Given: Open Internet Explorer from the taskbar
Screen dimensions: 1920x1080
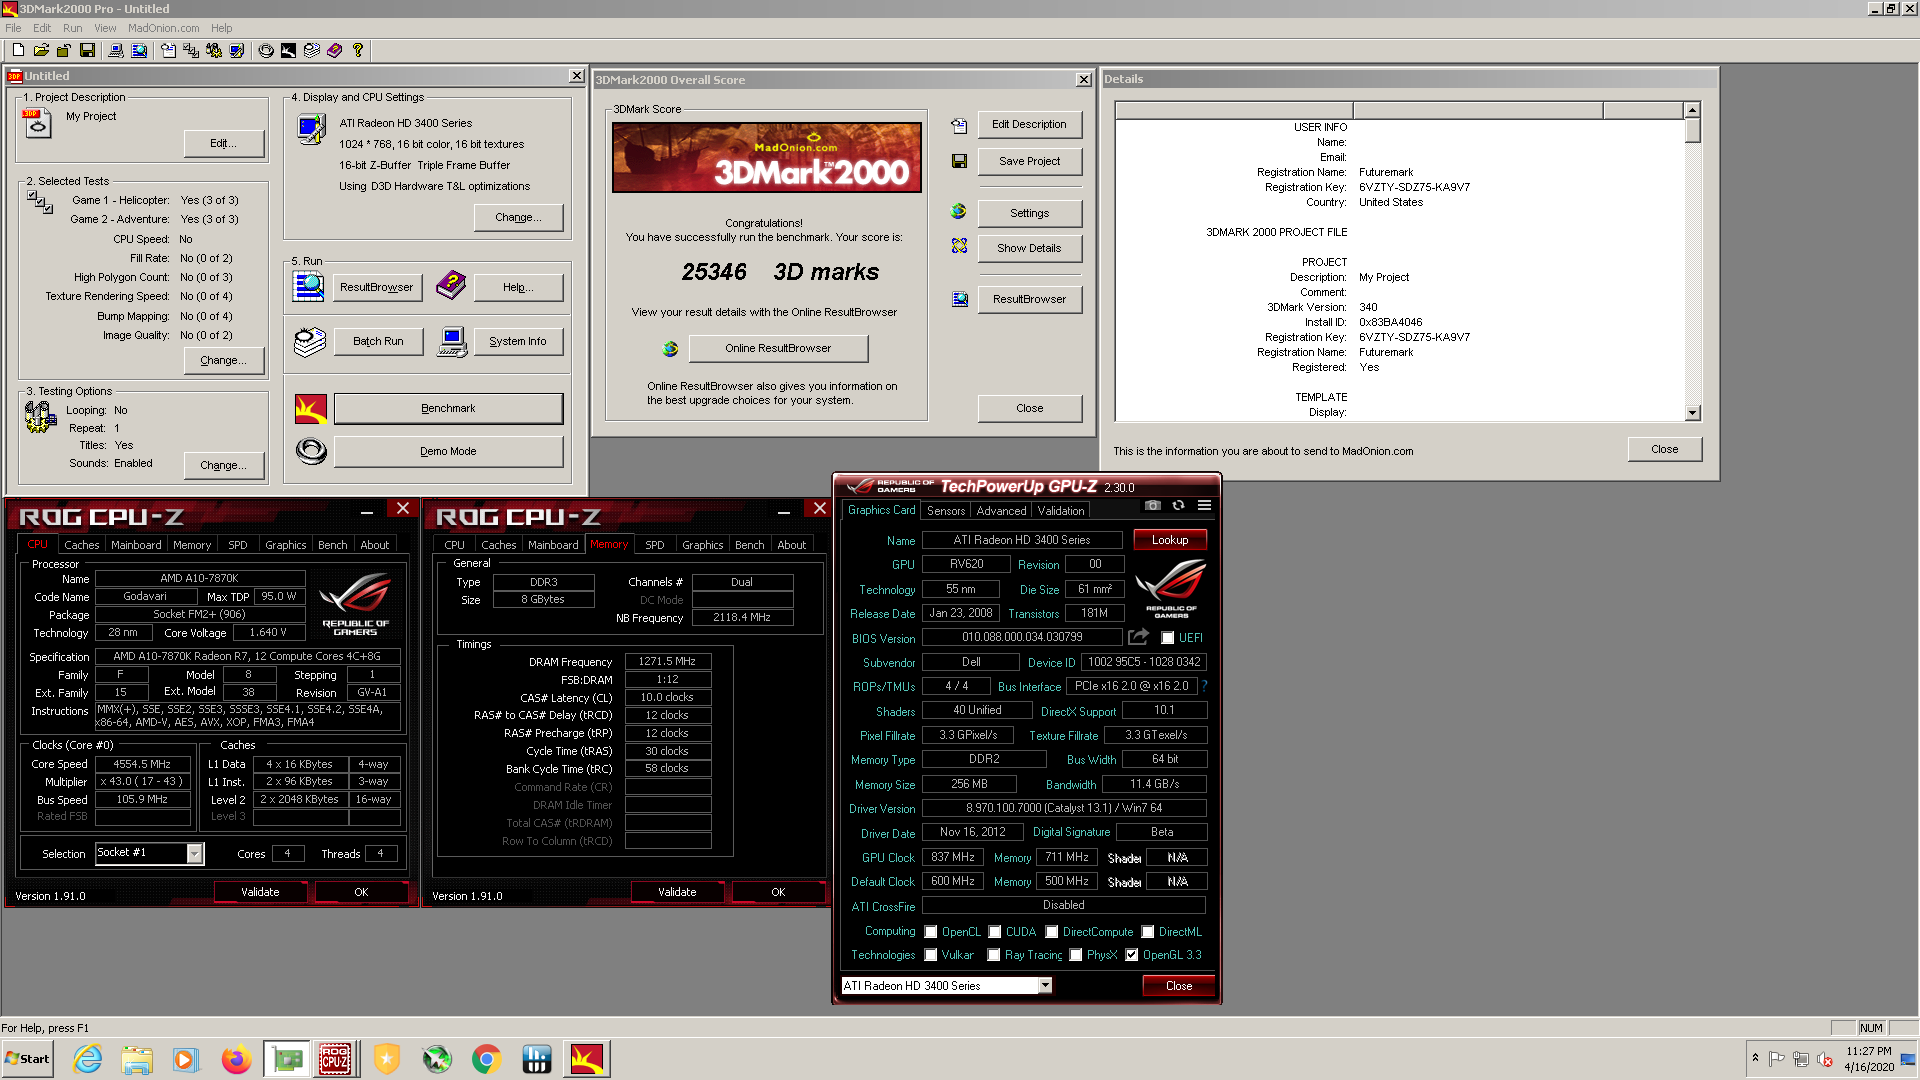Looking at the screenshot, I should click(88, 1059).
